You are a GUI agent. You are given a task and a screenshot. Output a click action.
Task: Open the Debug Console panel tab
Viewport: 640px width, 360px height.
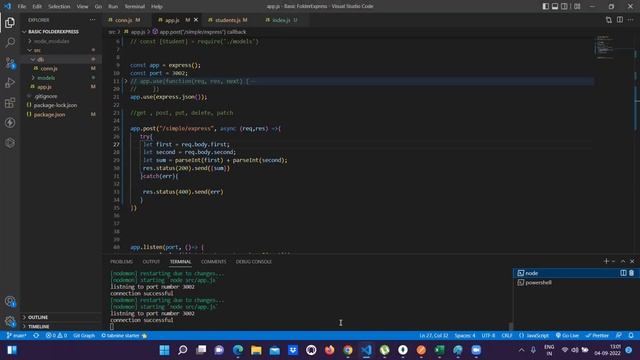coord(253,262)
